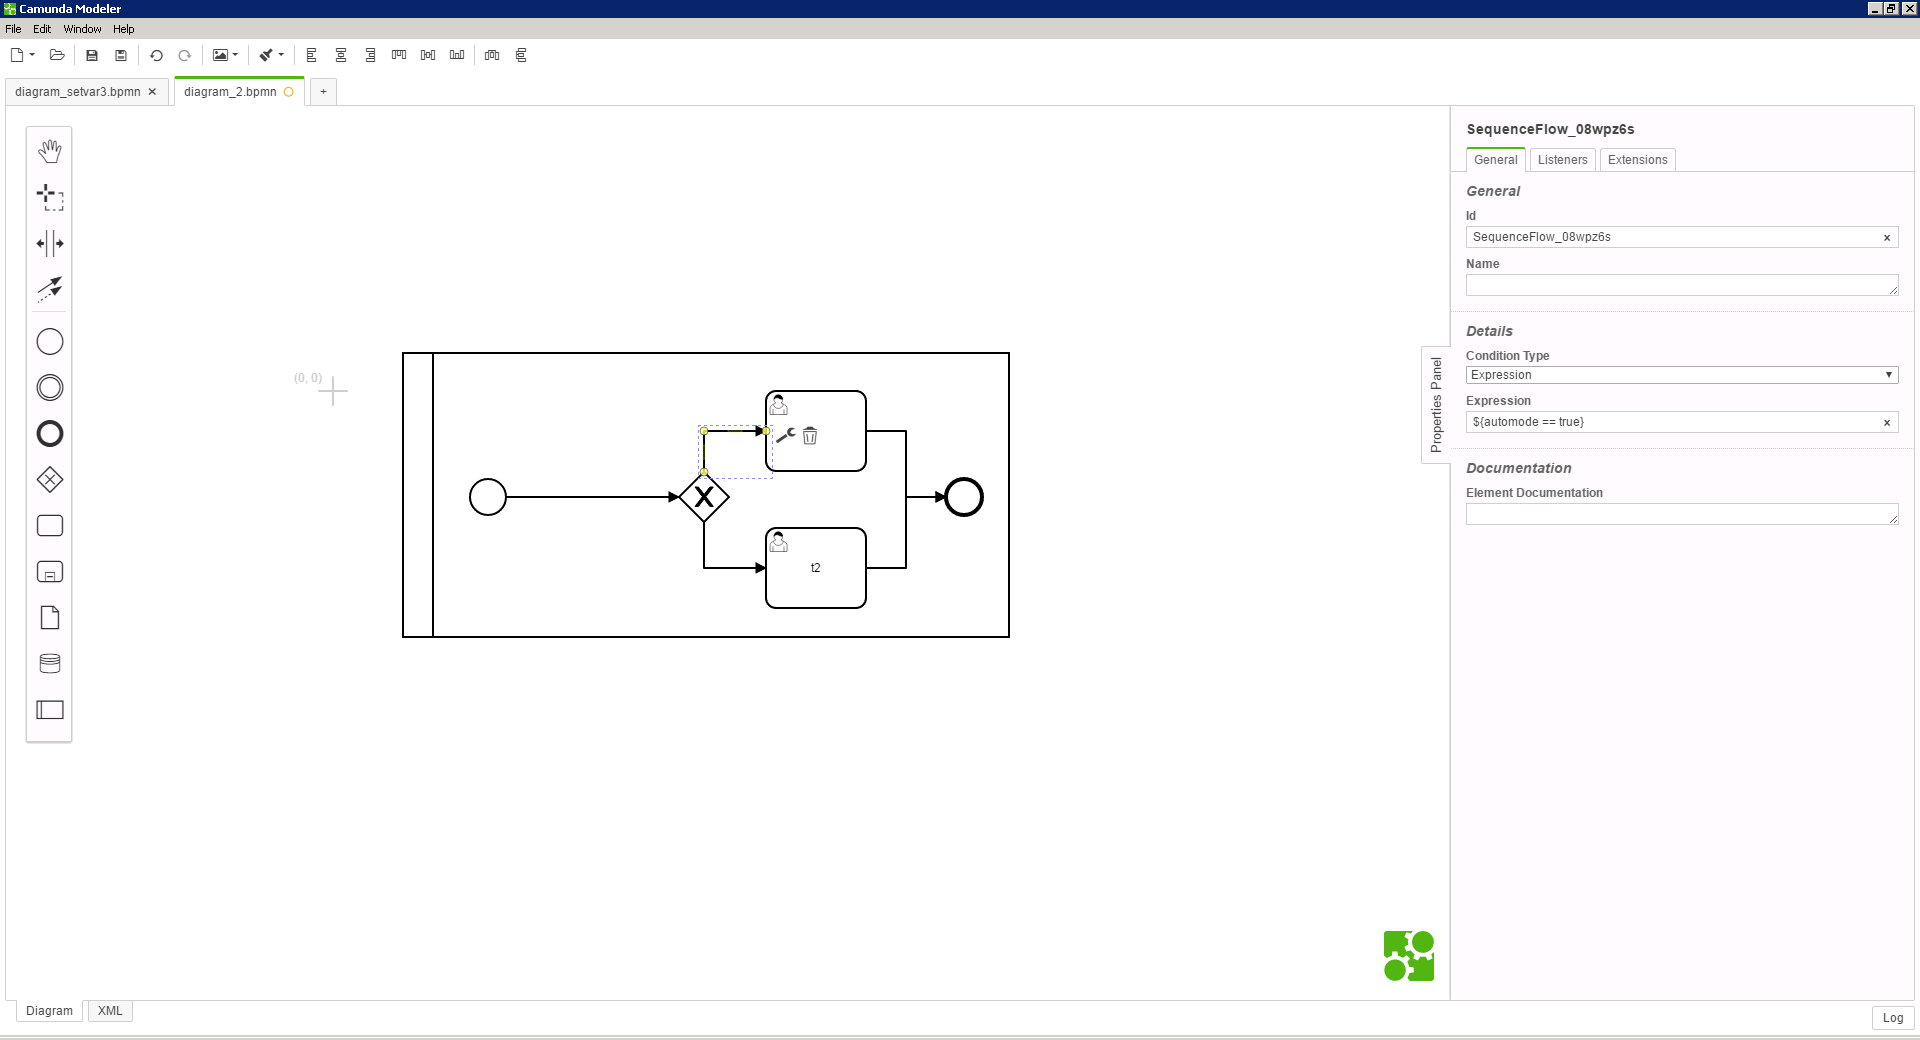Align elements center horizontally
This screenshot has width=1920, height=1040.
coord(341,55)
